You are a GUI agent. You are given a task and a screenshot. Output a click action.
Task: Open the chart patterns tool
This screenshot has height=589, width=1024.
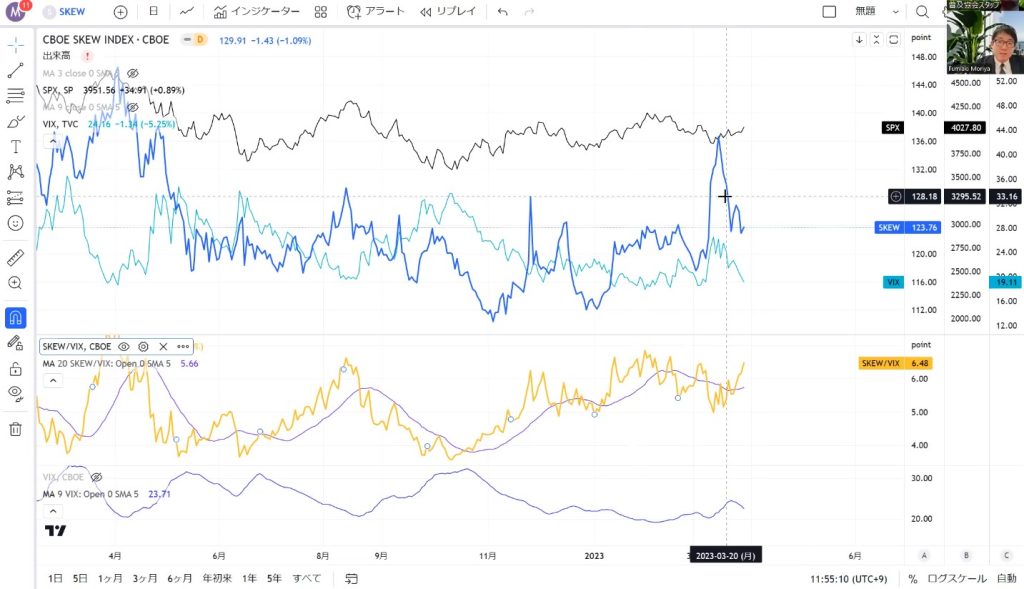[16, 172]
